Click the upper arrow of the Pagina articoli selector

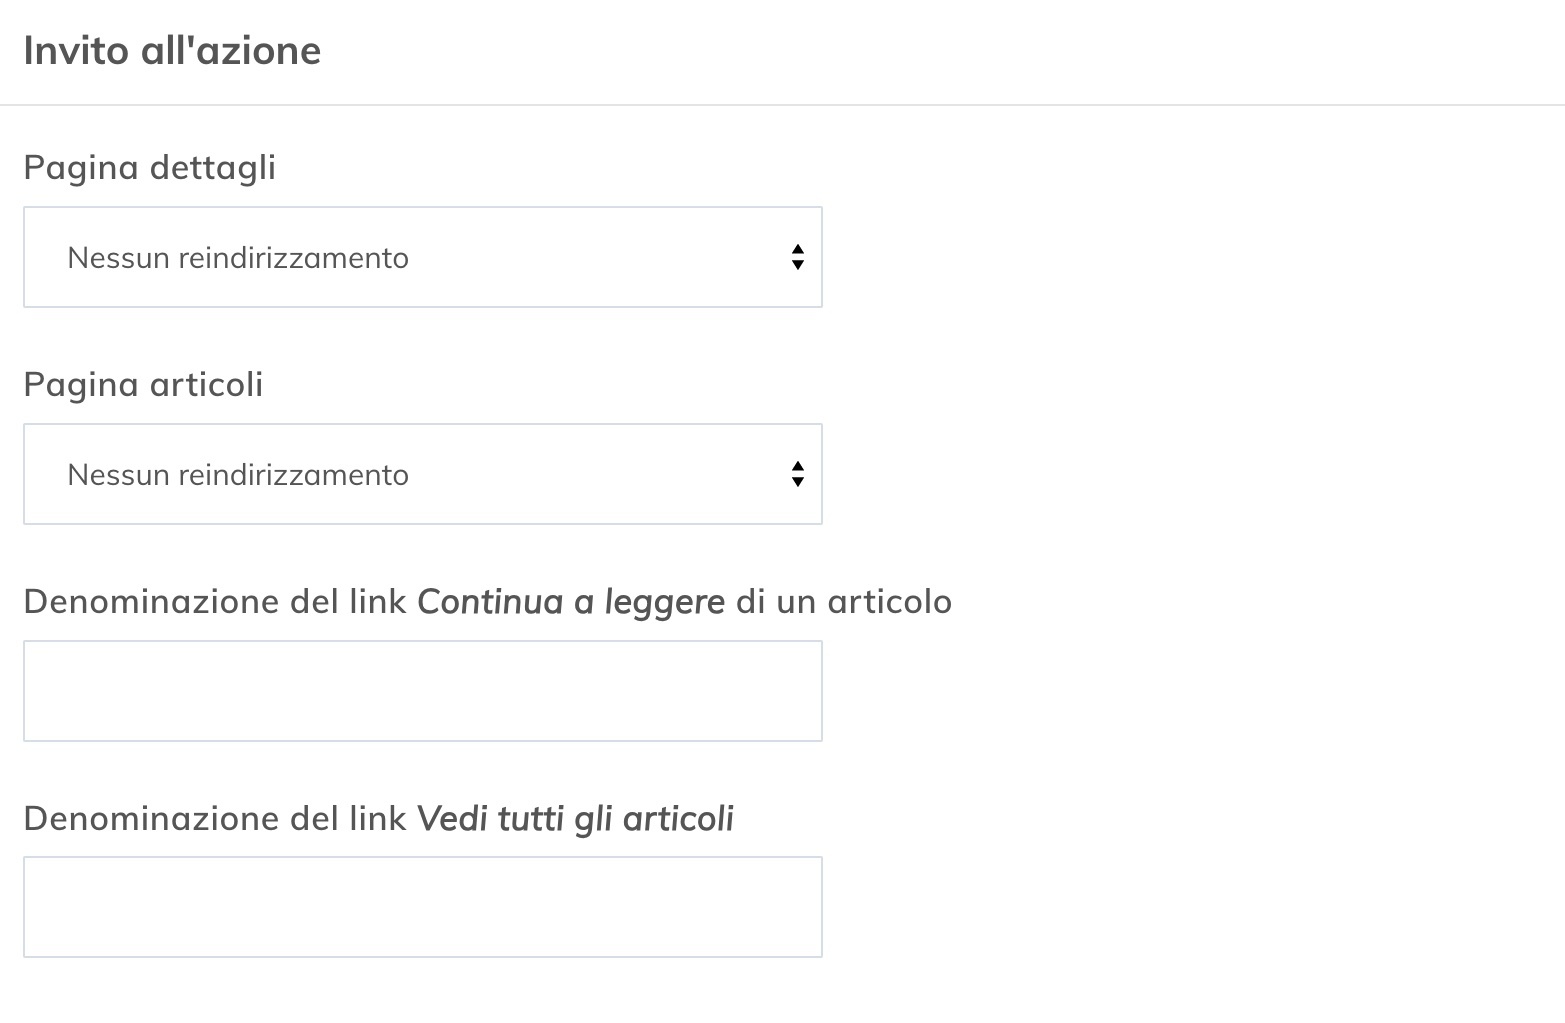pyautogui.click(x=797, y=466)
